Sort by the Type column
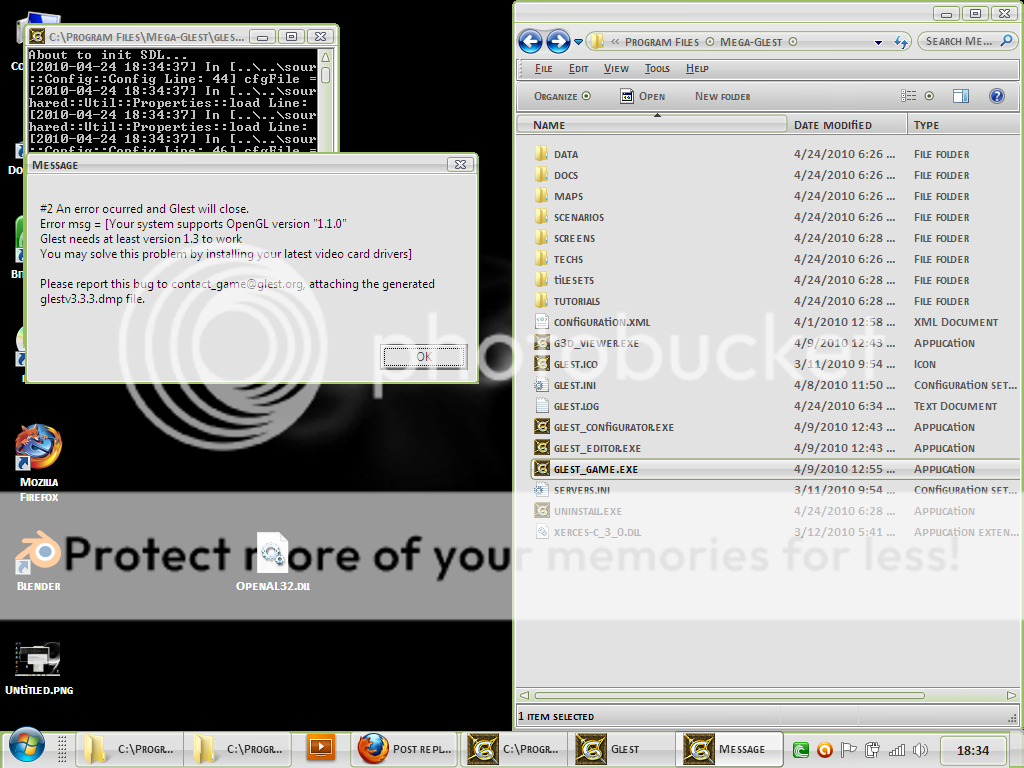 pos(963,125)
